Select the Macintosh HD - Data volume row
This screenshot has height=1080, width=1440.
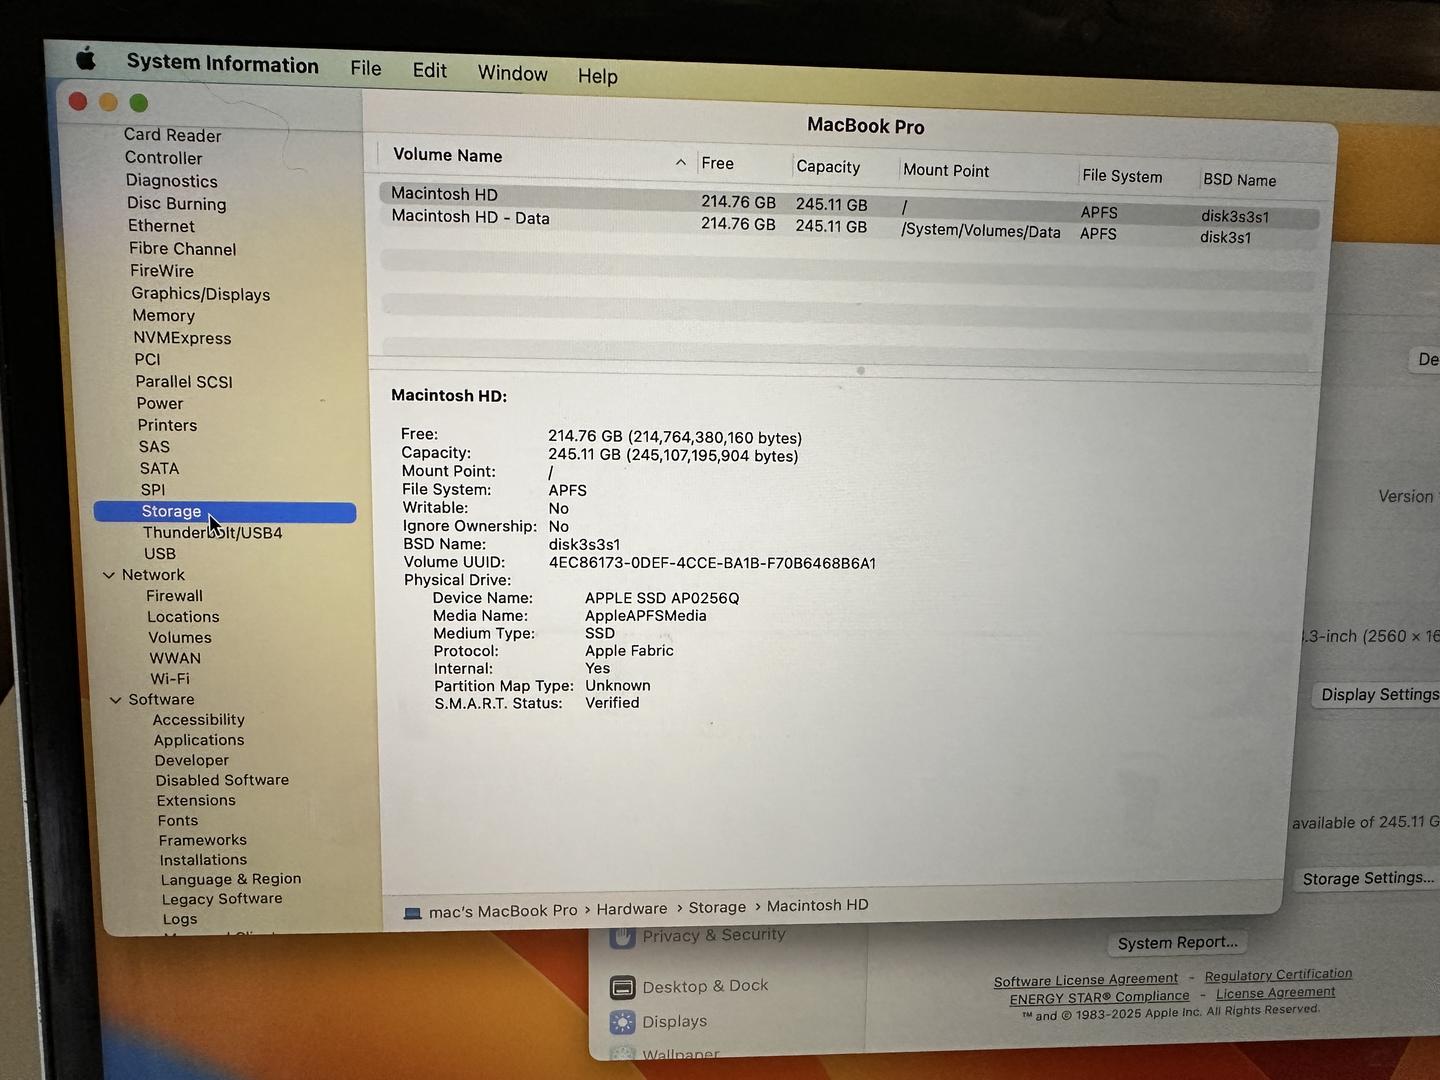[x=470, y=218]
